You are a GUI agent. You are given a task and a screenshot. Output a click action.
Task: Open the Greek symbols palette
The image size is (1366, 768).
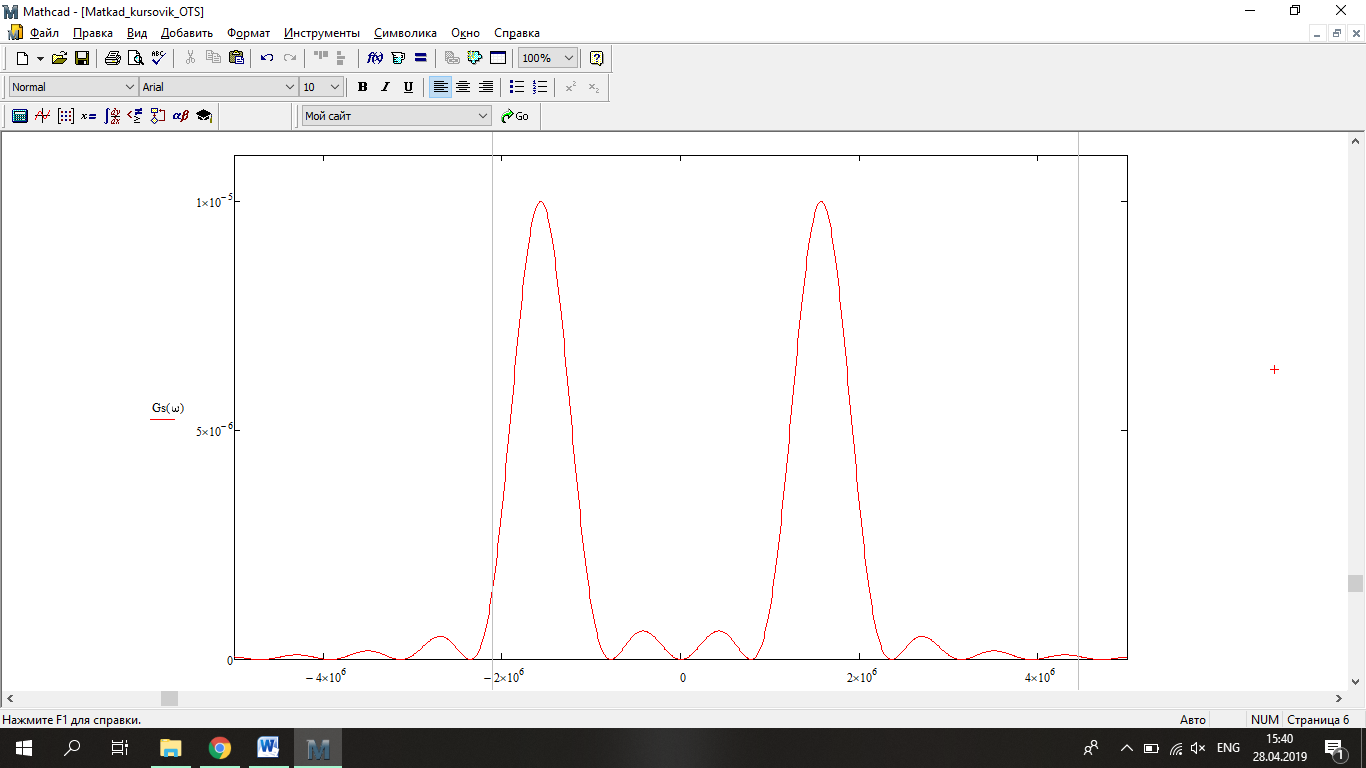pos(180,116)
